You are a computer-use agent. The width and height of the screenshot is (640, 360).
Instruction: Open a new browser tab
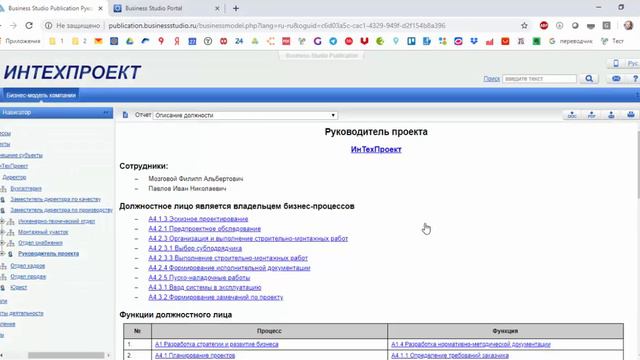coord(236,8)
